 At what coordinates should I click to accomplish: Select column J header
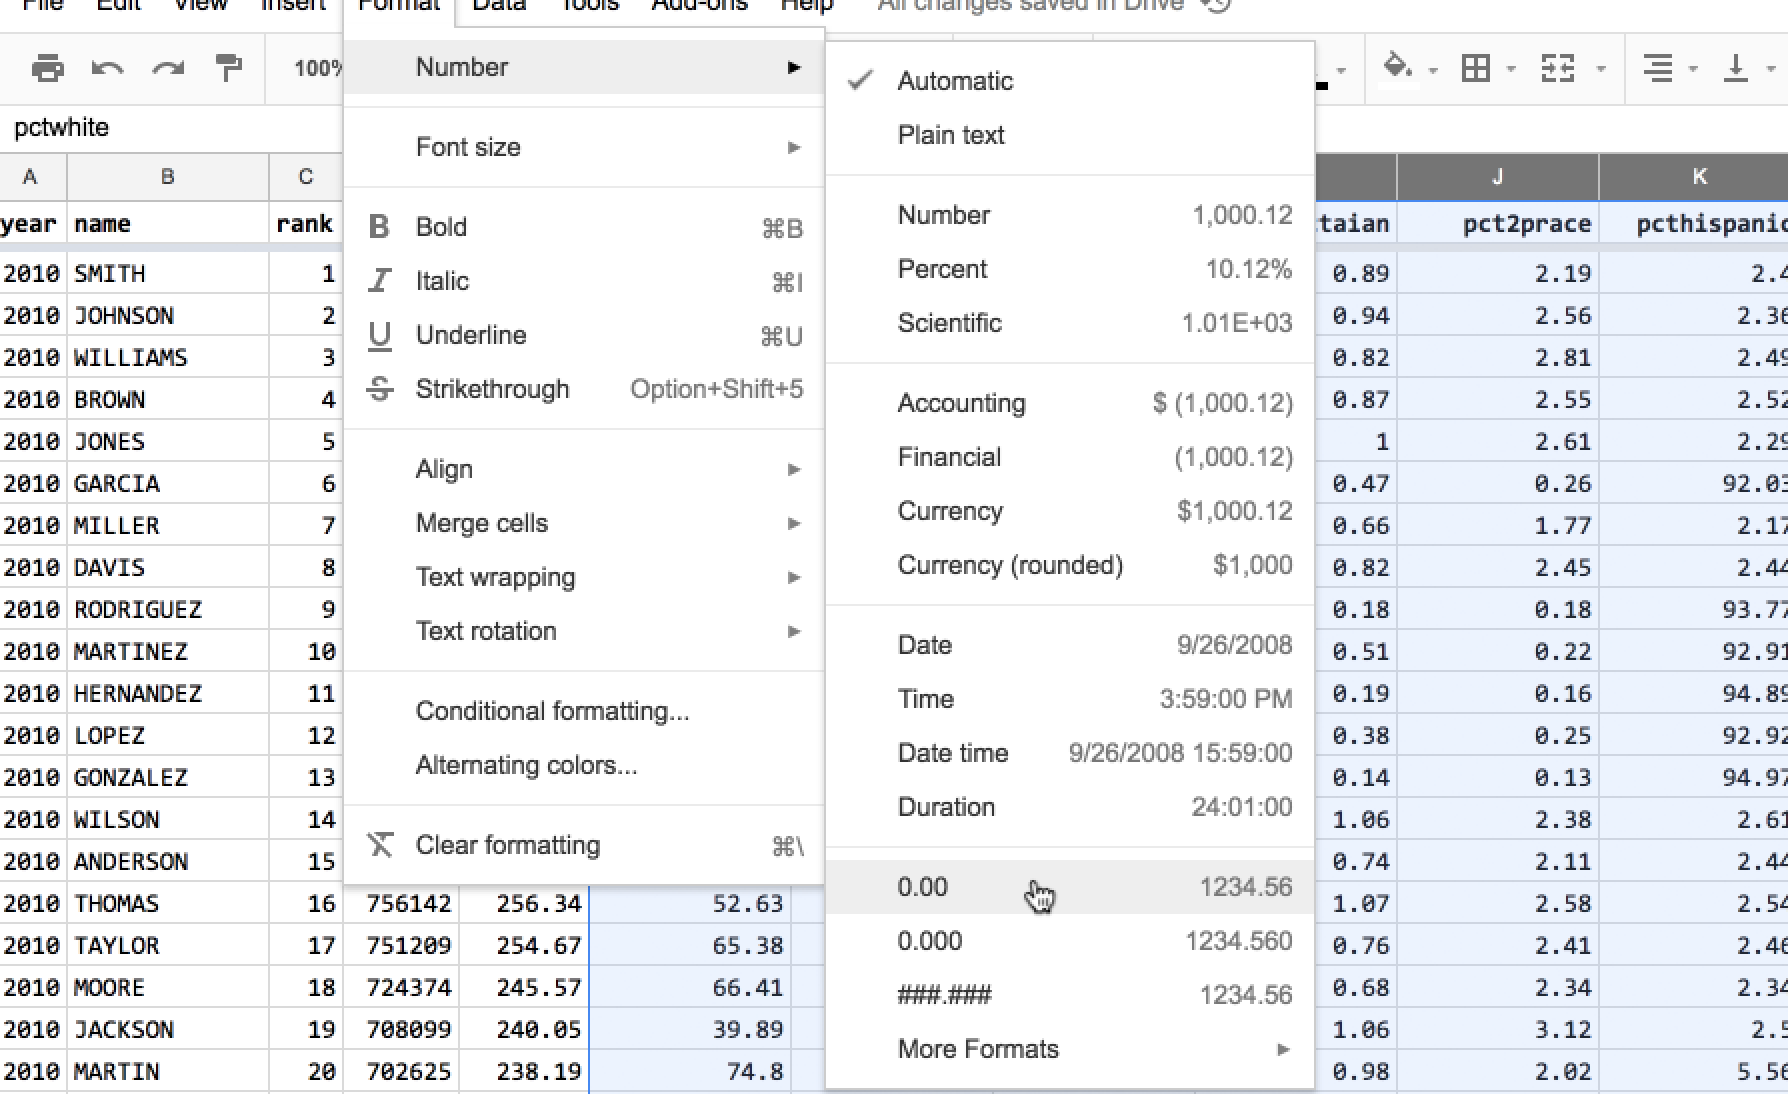point(1497,177)
